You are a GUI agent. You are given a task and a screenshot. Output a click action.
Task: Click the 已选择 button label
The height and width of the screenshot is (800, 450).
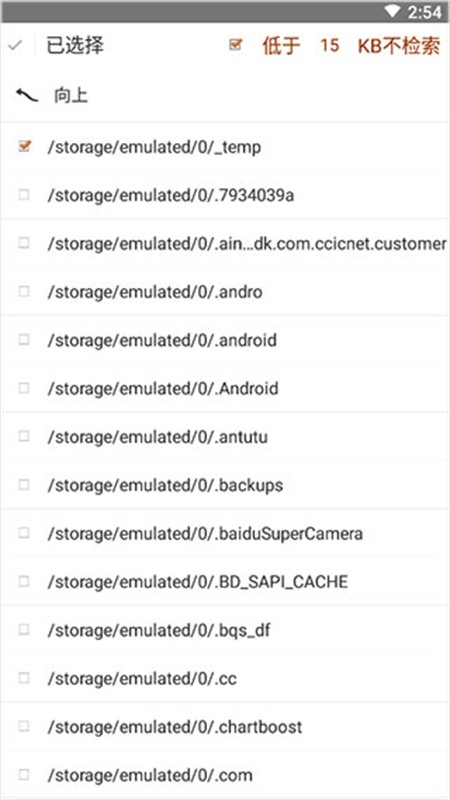75,45
